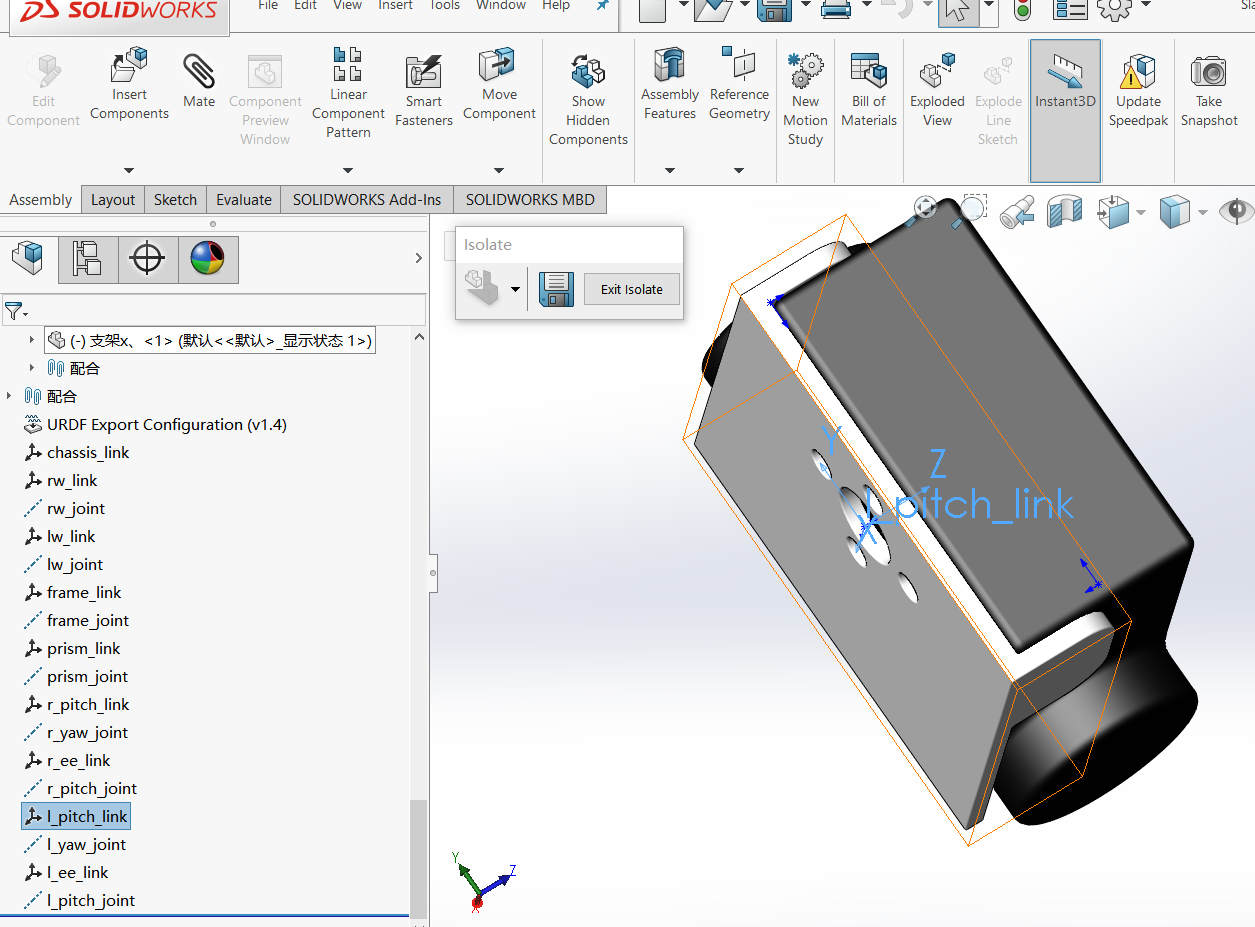This screenshot has width=1255, height=927.
Task: Open the Insert Components tool
Action: point(128,85)
